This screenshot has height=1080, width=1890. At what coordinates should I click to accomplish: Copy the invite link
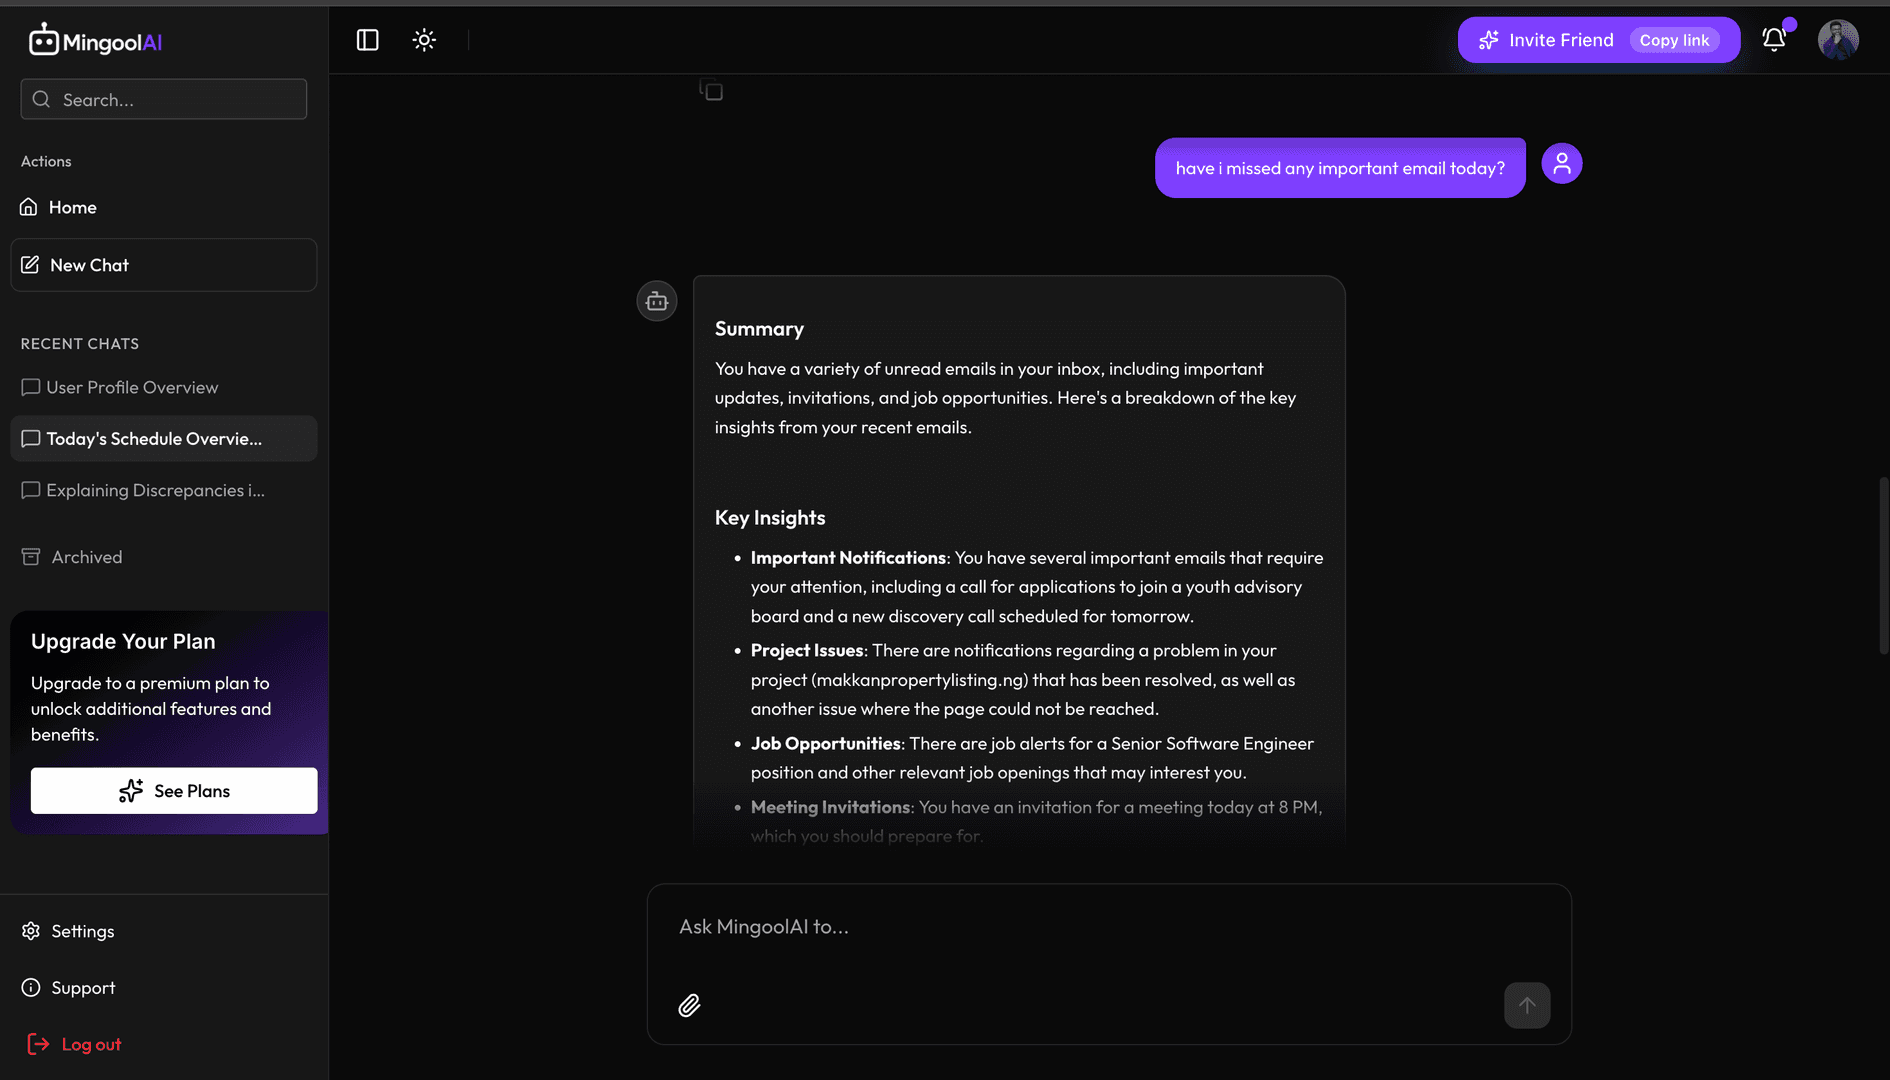(1674, 40)
